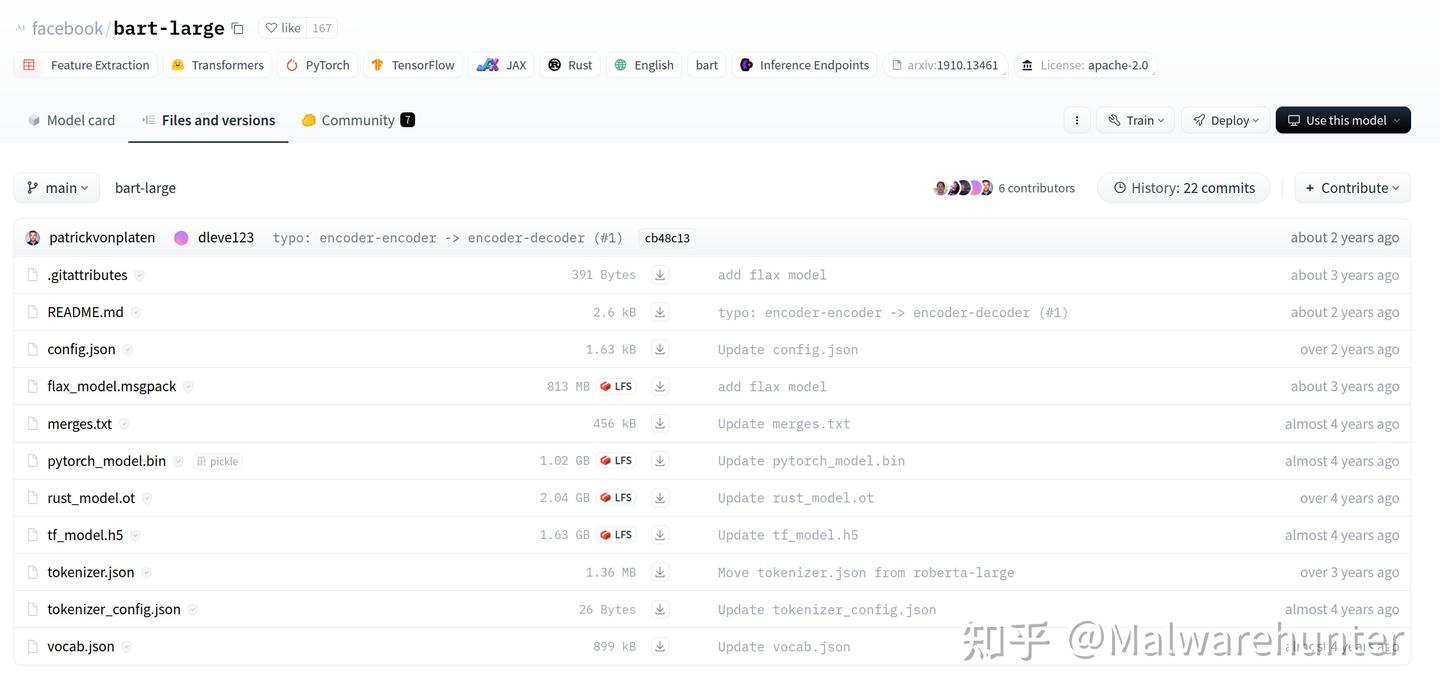Click patrickvonplaten's avatar in the commit row
The height and width of the screenshot is (699, 1440).
(33, 238)
